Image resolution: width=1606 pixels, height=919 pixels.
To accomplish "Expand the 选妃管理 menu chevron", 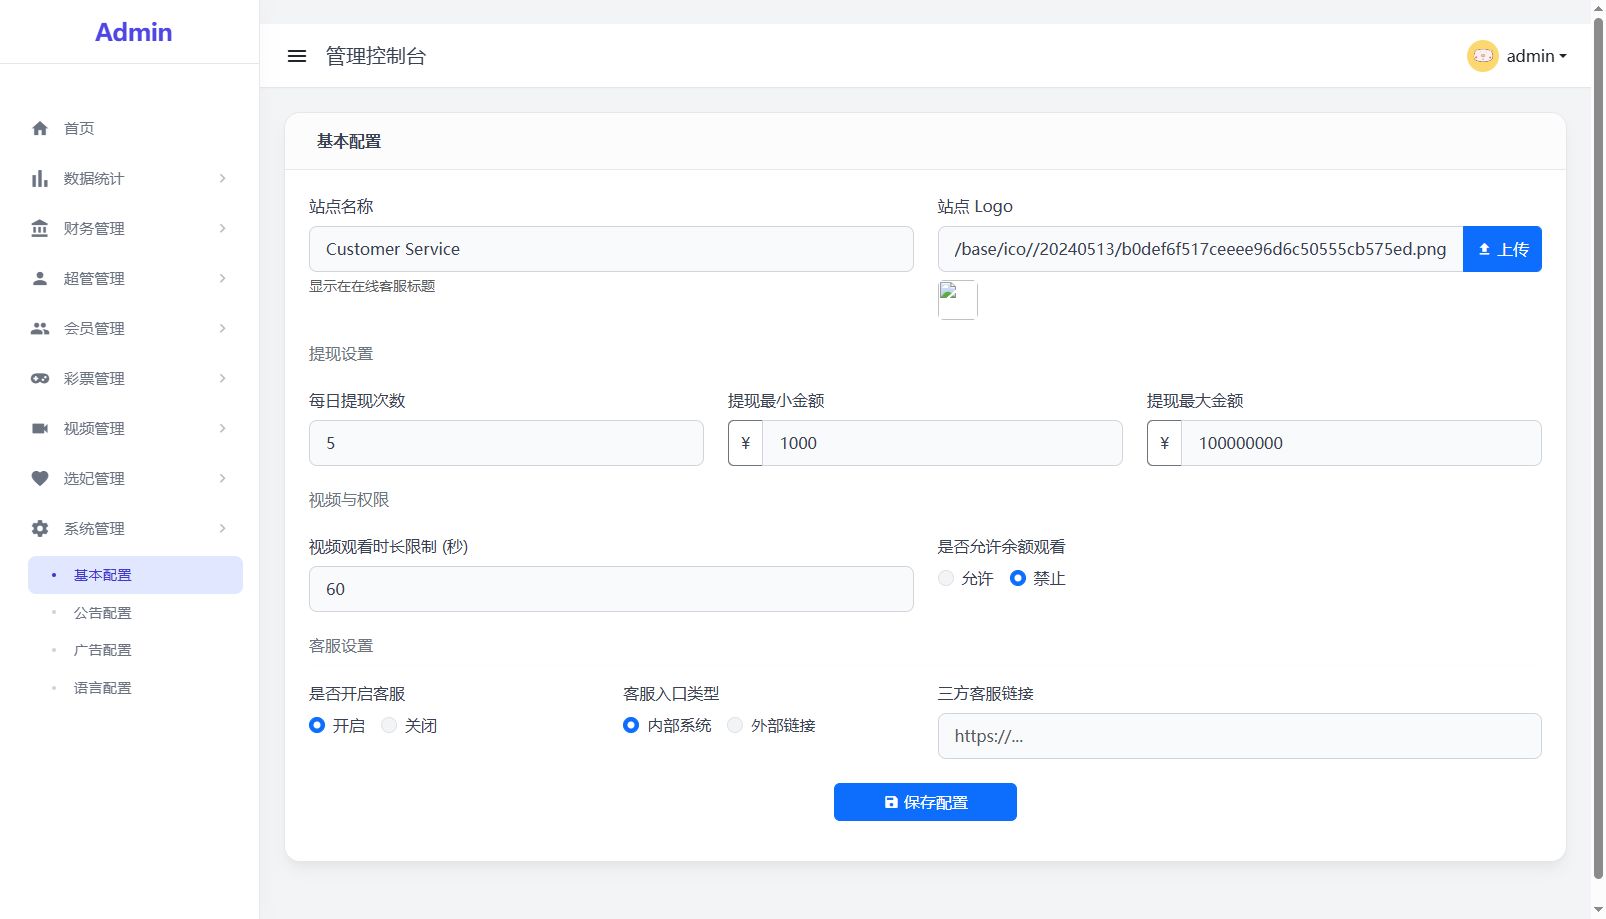I will tap(222, 478).
